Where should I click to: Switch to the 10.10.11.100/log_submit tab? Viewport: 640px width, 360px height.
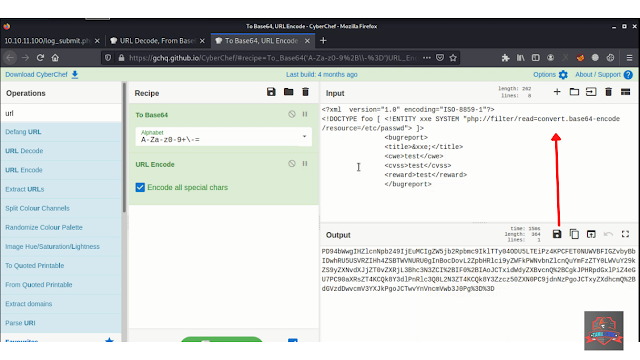click(x=47, y=41)
